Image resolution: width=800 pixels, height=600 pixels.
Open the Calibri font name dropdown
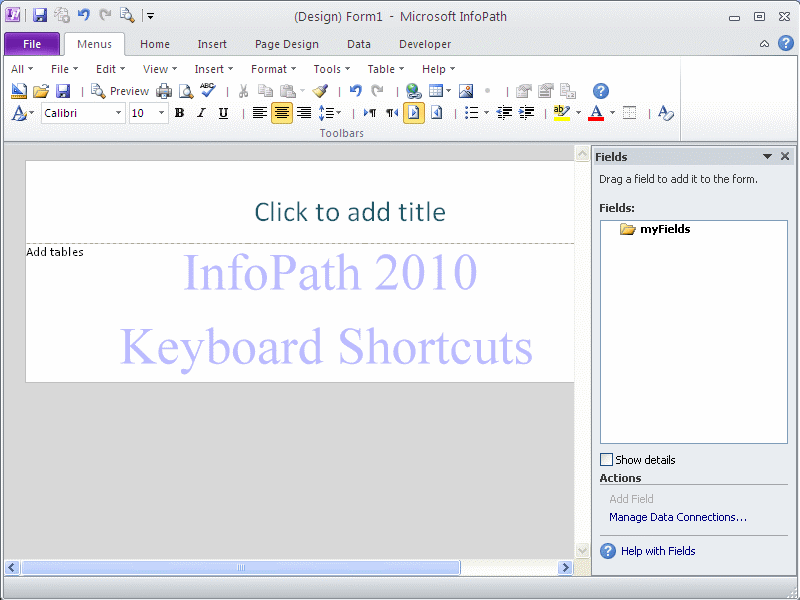[118, 113]
